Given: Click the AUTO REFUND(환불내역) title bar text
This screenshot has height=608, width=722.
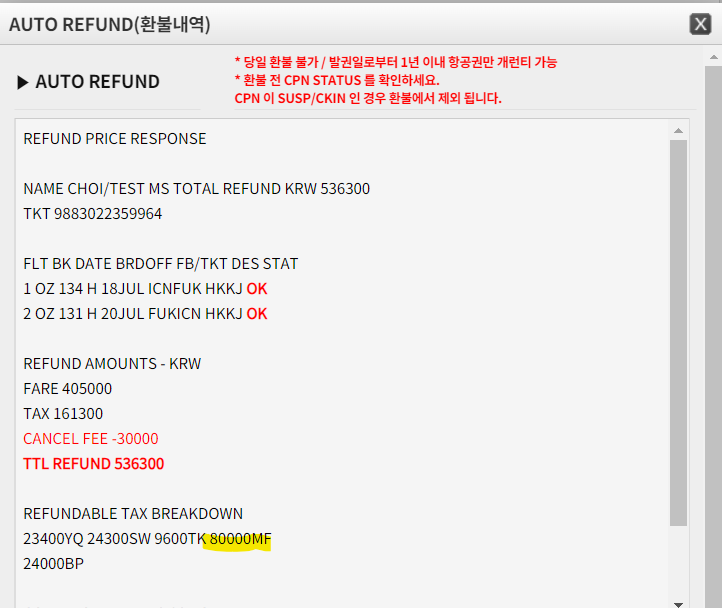Looking at the screenshot, I should 110,25.
